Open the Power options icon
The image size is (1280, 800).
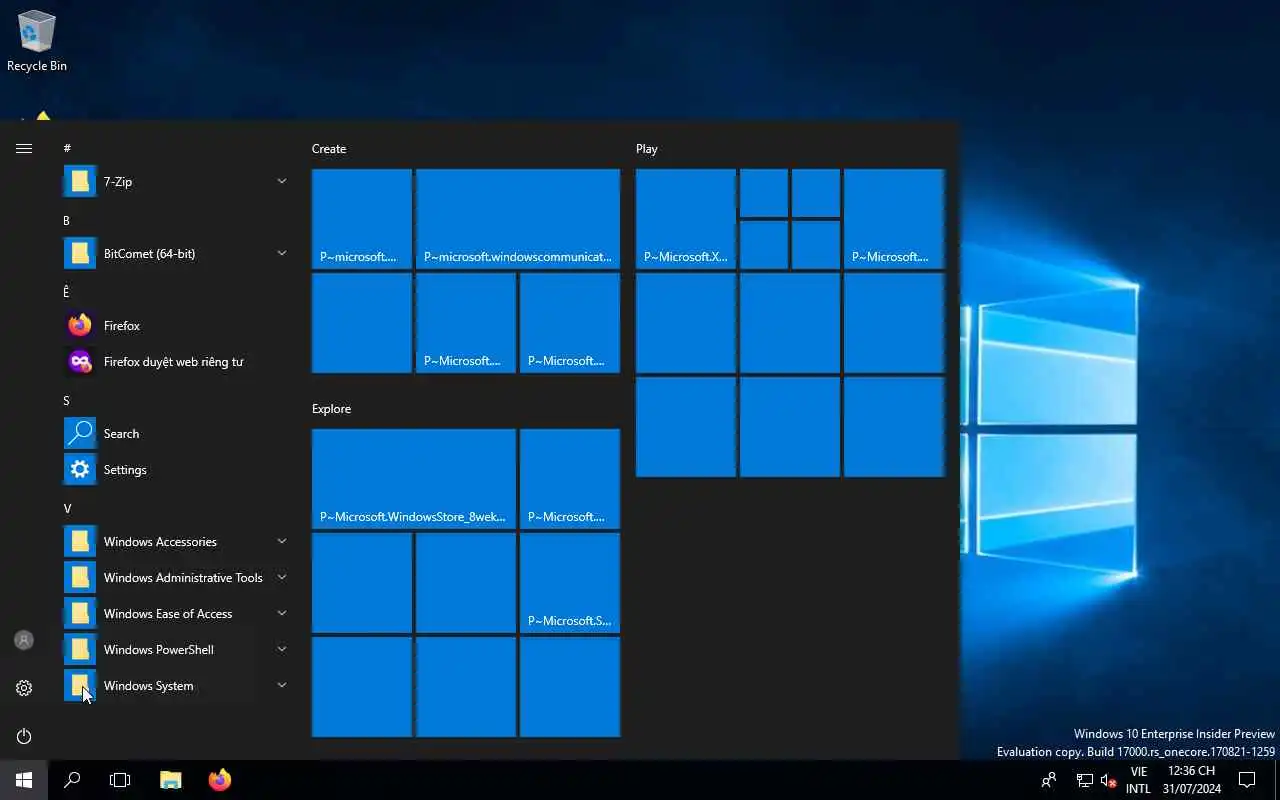tap(24, 736)
